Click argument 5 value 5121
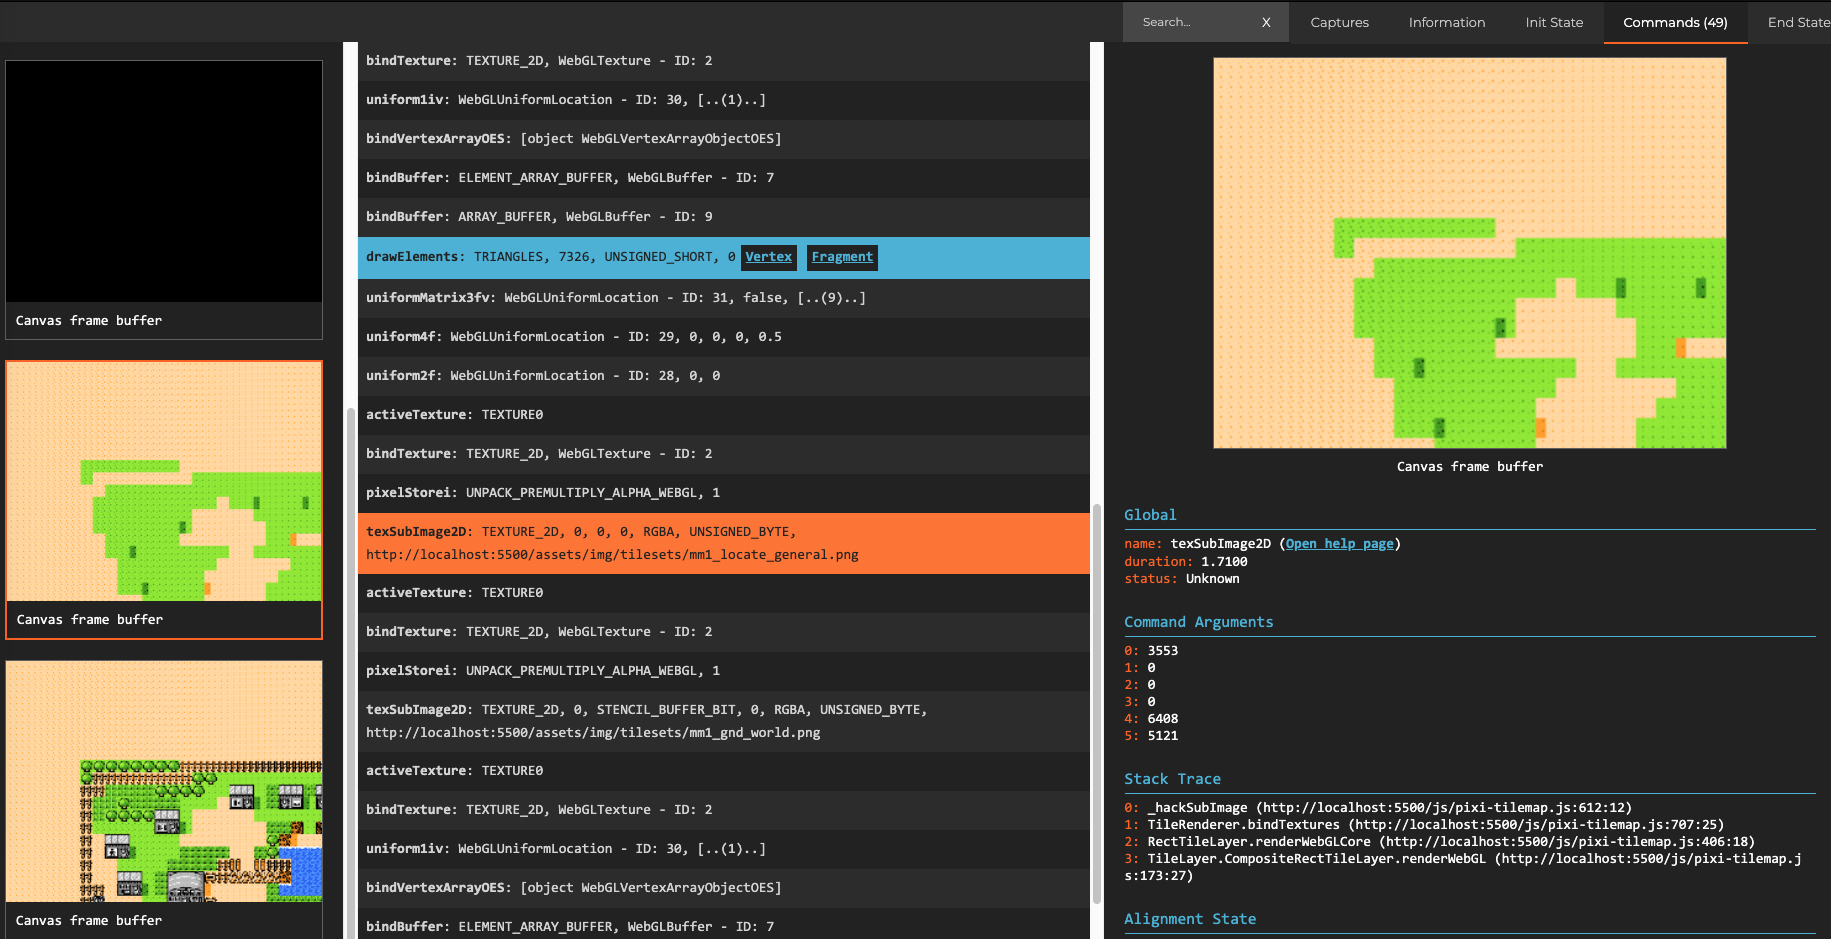The width and height of the screenshot is (1831, 939). [x=1162, y=736]
